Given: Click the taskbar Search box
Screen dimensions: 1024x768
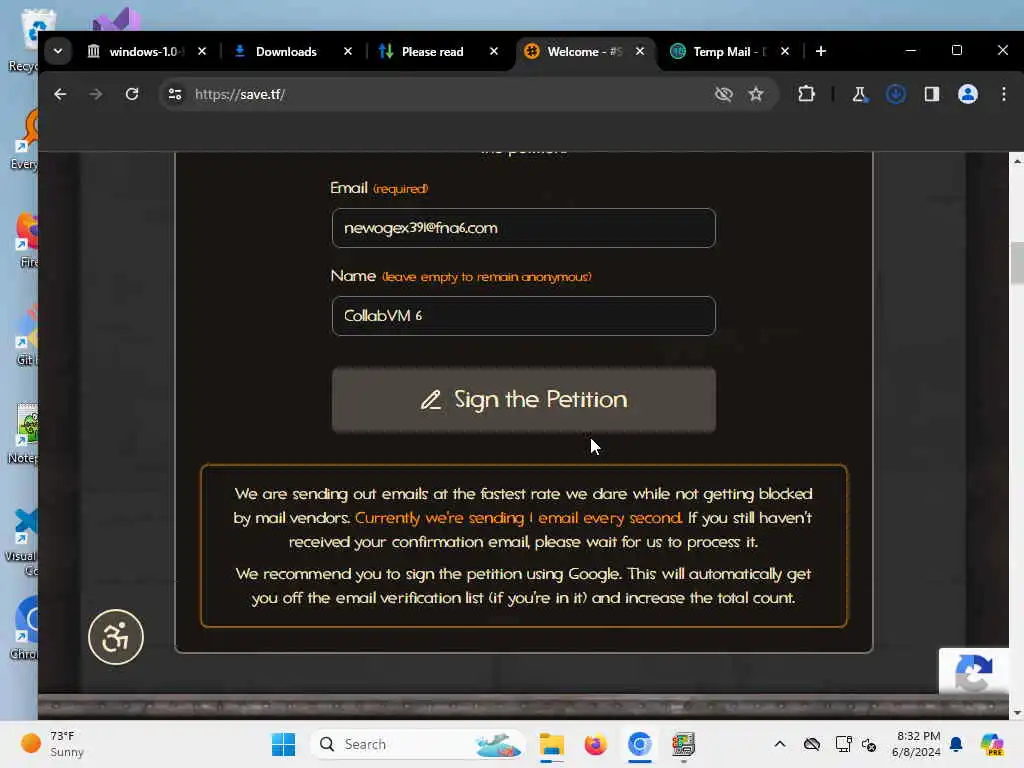Looking at the screenshot, I should tap(418, 744).
